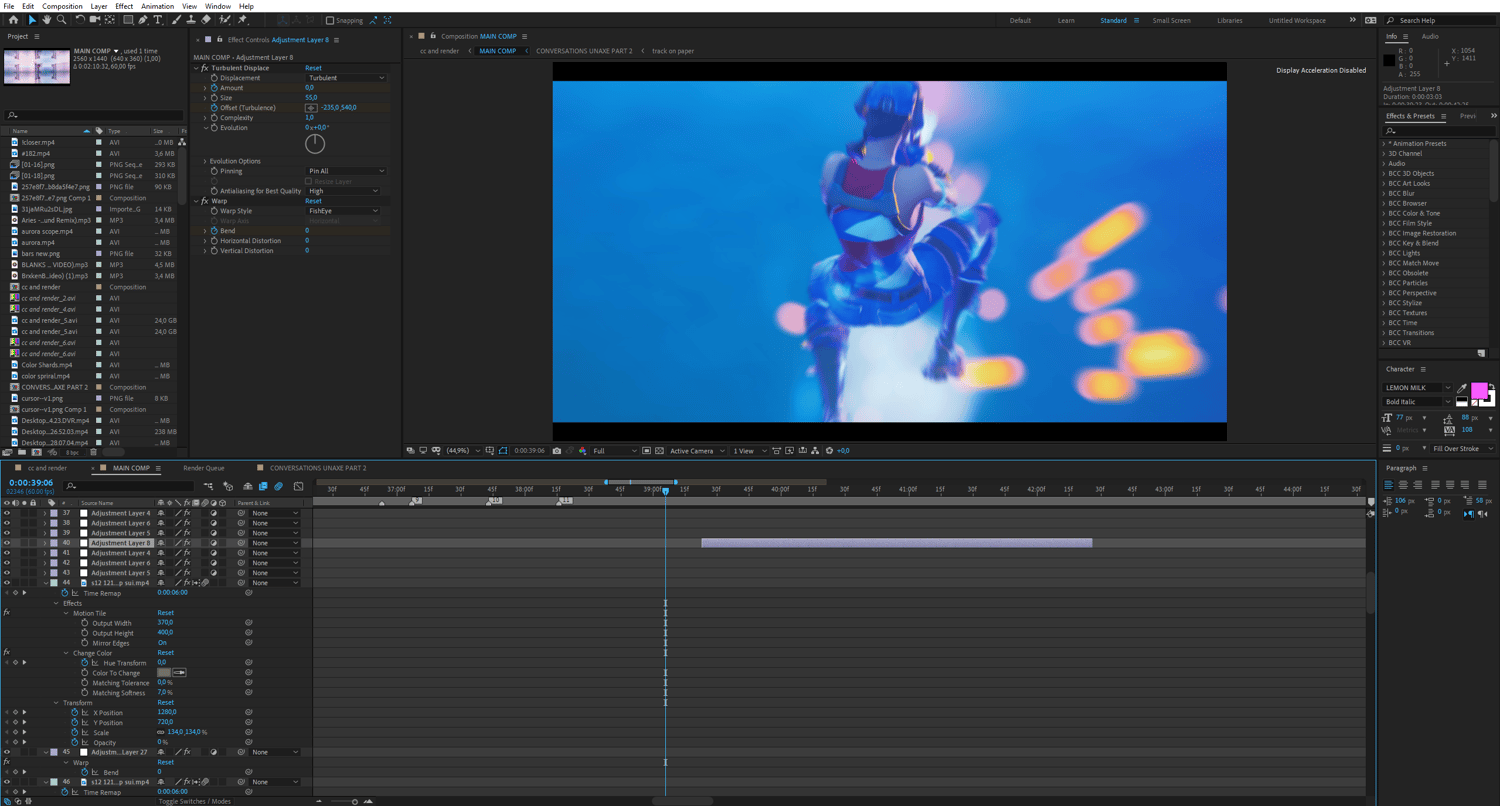This screenshot has width=1500, height=806.
Task: Open the Composition menu
Action: point(62,6)
